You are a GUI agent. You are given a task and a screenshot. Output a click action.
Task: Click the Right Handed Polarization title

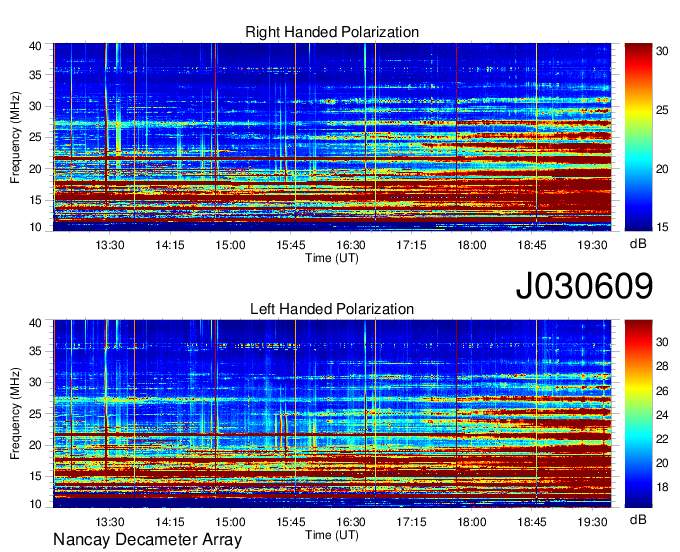[332, 32]
